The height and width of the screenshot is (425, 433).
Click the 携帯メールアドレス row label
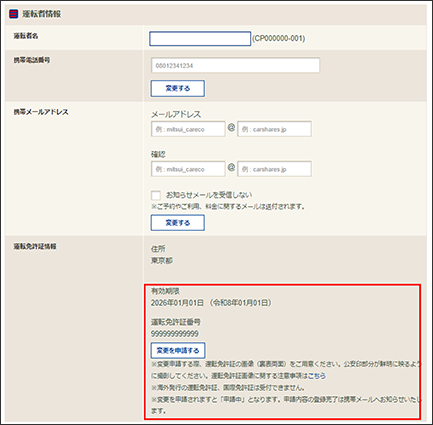point(41,112)
